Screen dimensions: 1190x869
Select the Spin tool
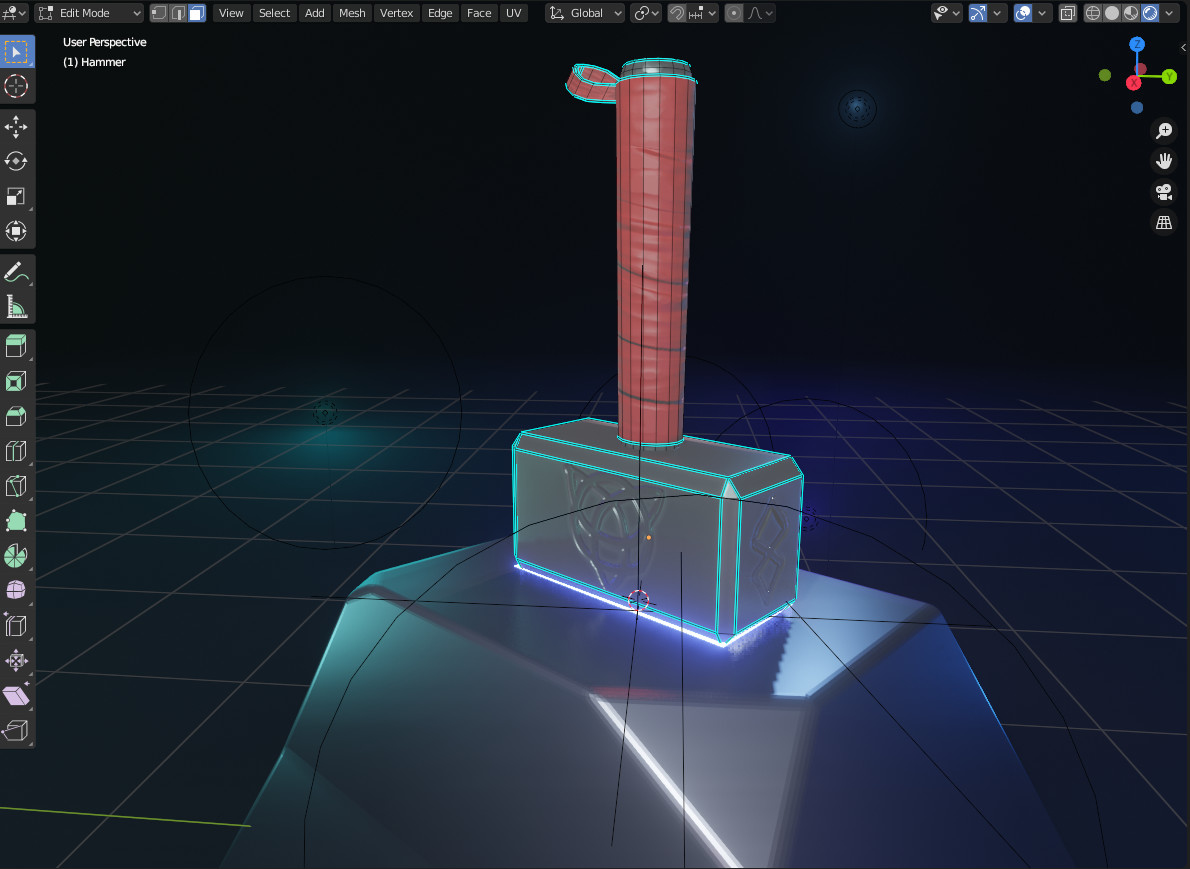(17, 555)
